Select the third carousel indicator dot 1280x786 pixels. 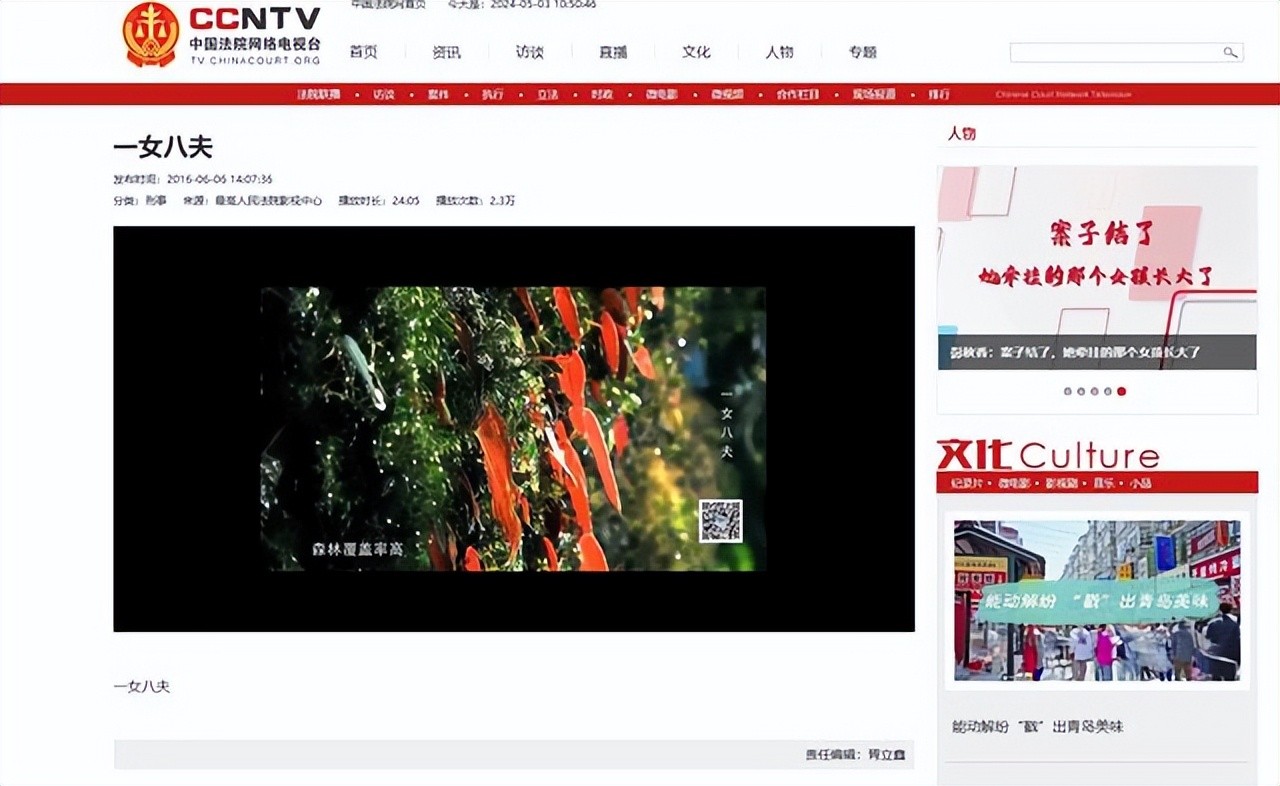point(1095,391)
